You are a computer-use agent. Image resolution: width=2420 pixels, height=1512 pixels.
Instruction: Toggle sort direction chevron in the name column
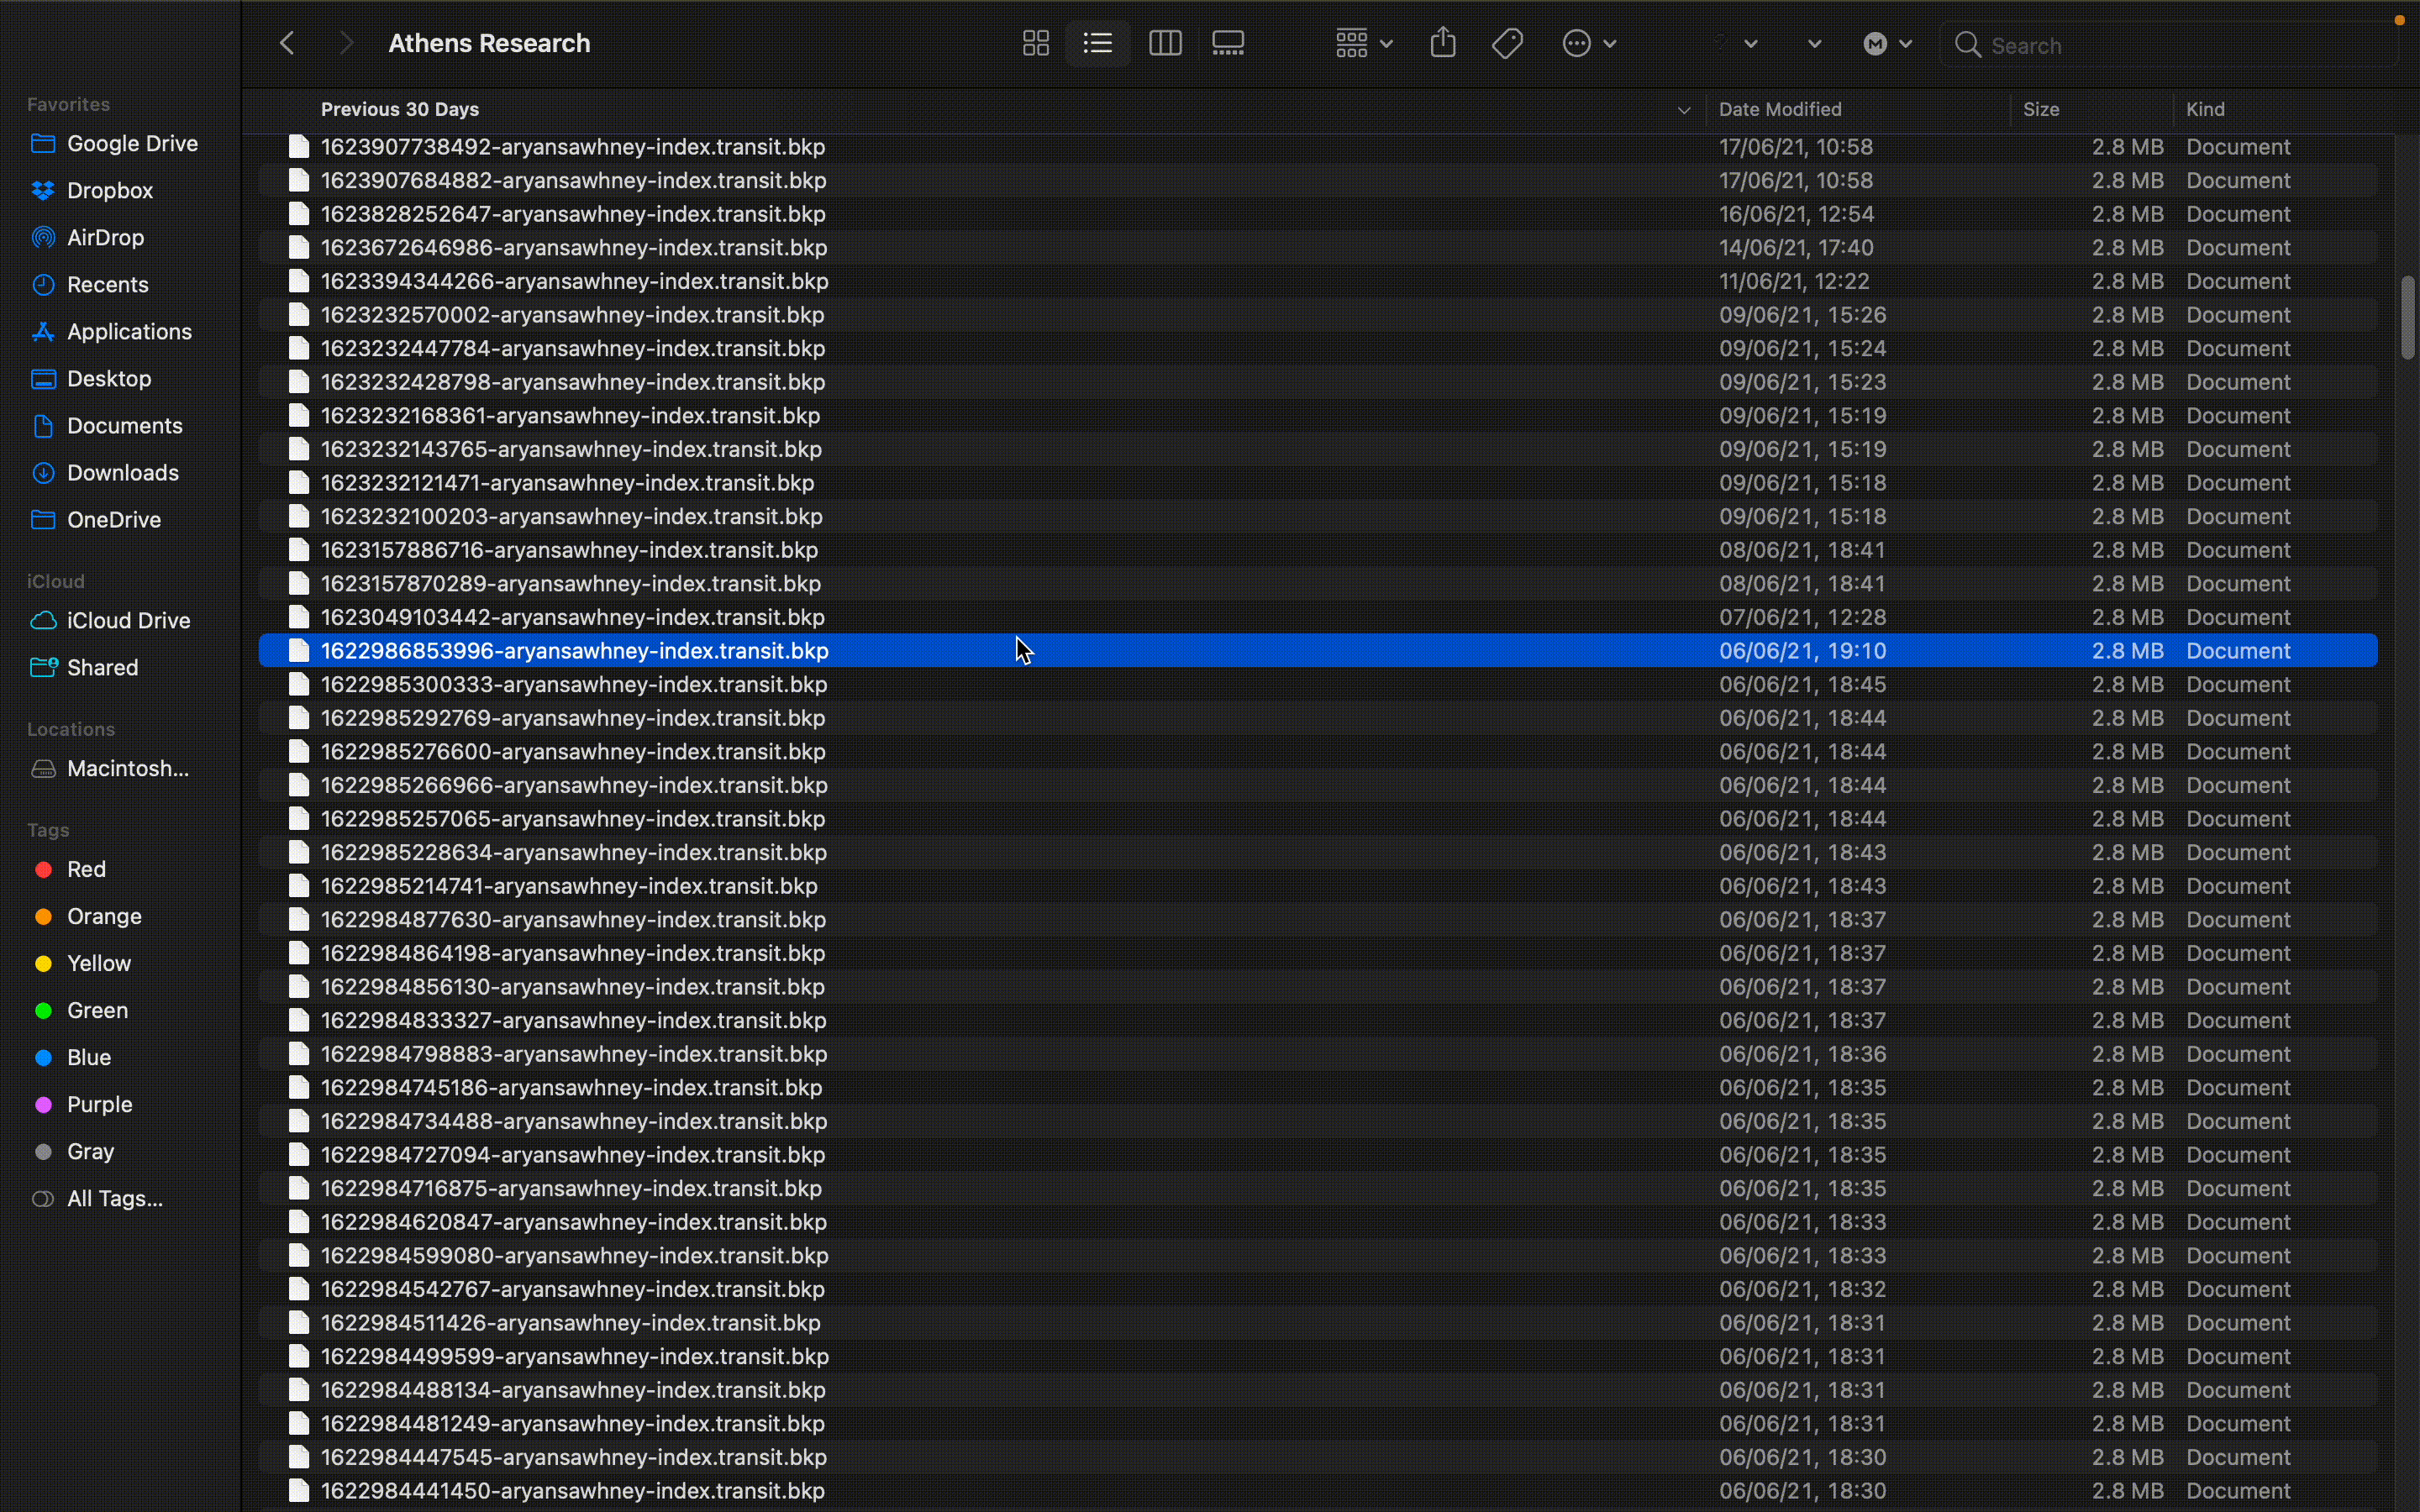pyautogui.click(x=1683, y=110)
